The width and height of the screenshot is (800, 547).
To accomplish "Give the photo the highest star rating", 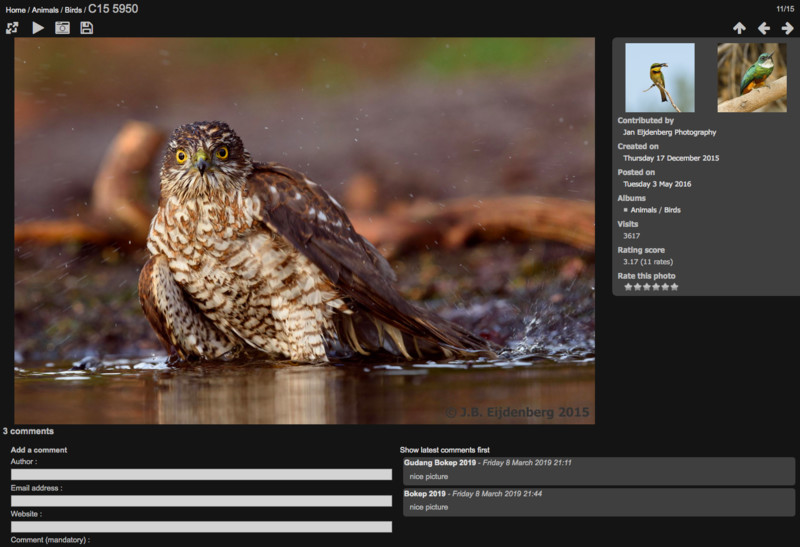I will 674,287.
